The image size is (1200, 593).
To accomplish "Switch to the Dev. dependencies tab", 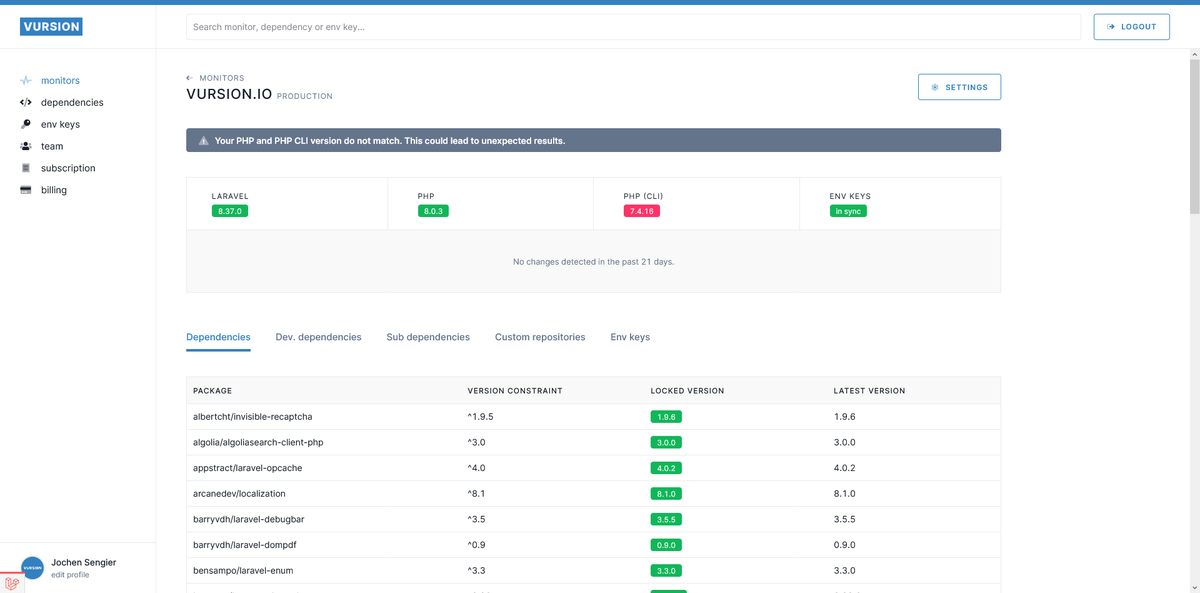I will tap(318, 337).
